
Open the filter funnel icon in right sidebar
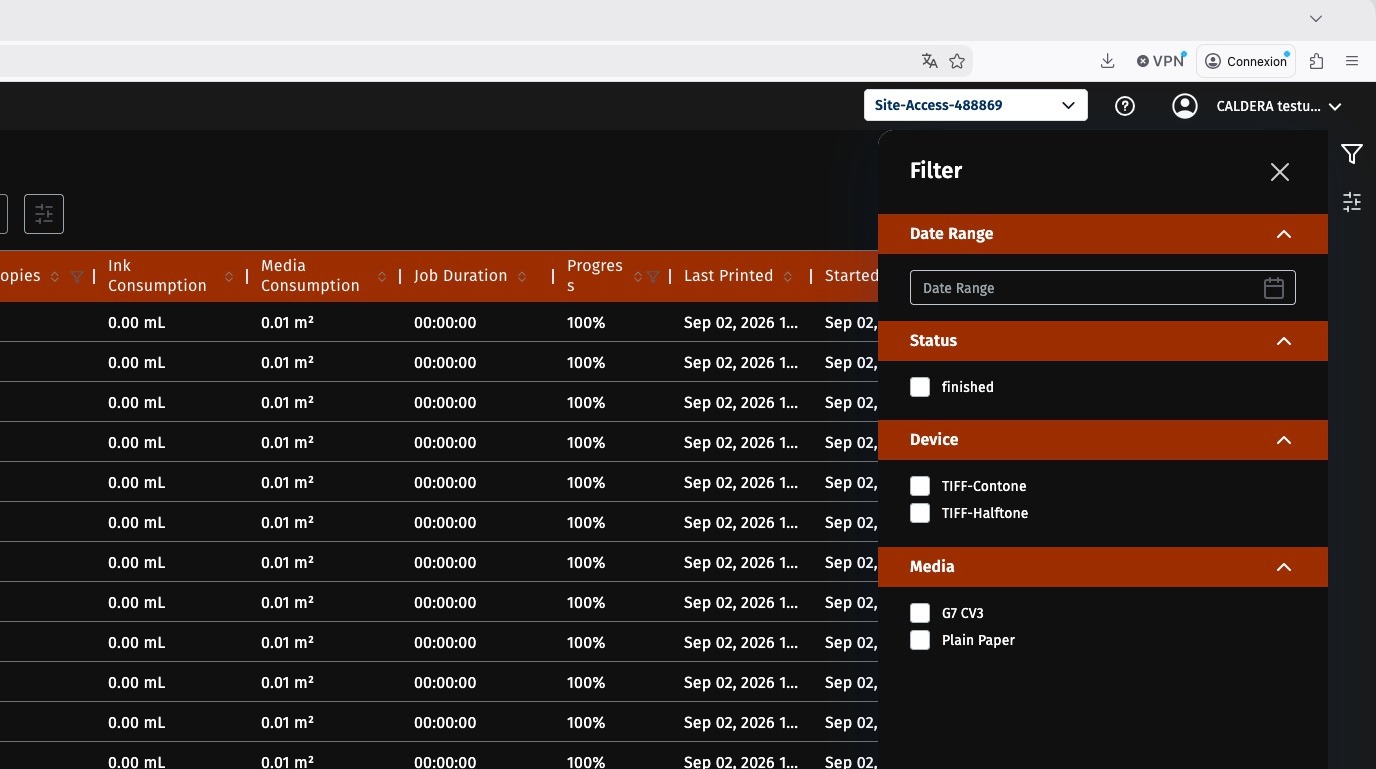tap(1352, 154)
